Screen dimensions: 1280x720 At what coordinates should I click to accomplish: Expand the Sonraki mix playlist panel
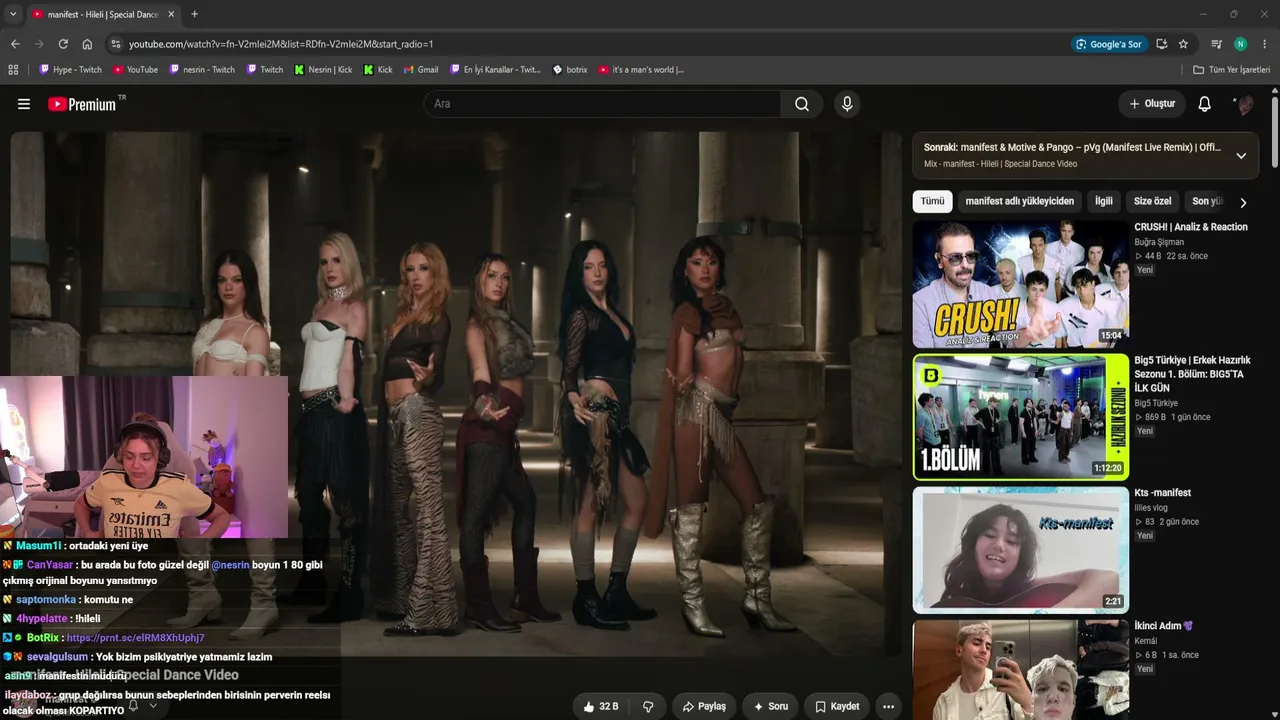[1241, 155]
